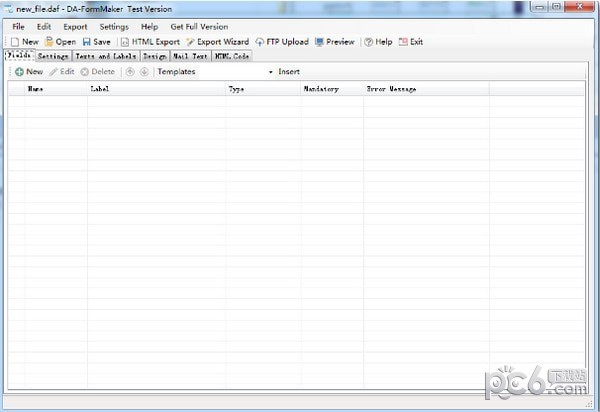Image resolution: width=600 pixels, height=412 pixels.
Task: Start the Export Wizard
Action: pyautogui.click(x=190, y=42)
